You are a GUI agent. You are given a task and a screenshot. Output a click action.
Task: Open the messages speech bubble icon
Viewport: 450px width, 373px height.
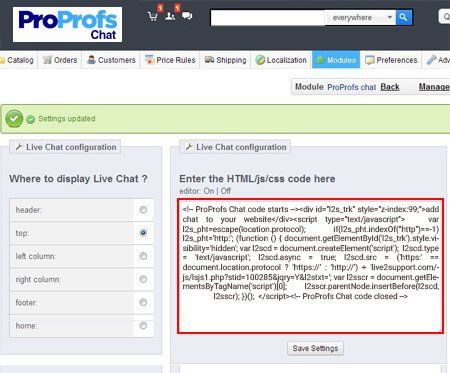tap(187, 16)
